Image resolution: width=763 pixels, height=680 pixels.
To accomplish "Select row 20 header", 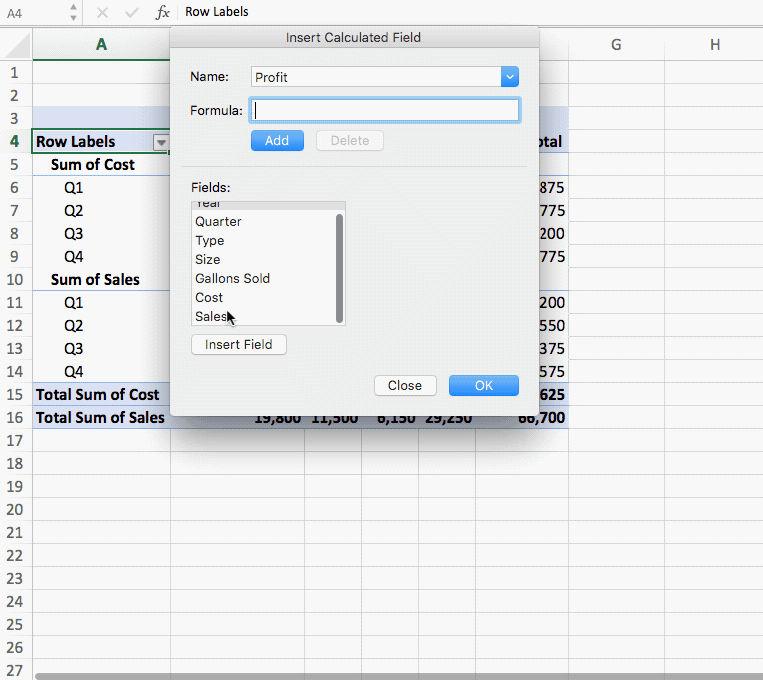I will [x=15, y=509].
